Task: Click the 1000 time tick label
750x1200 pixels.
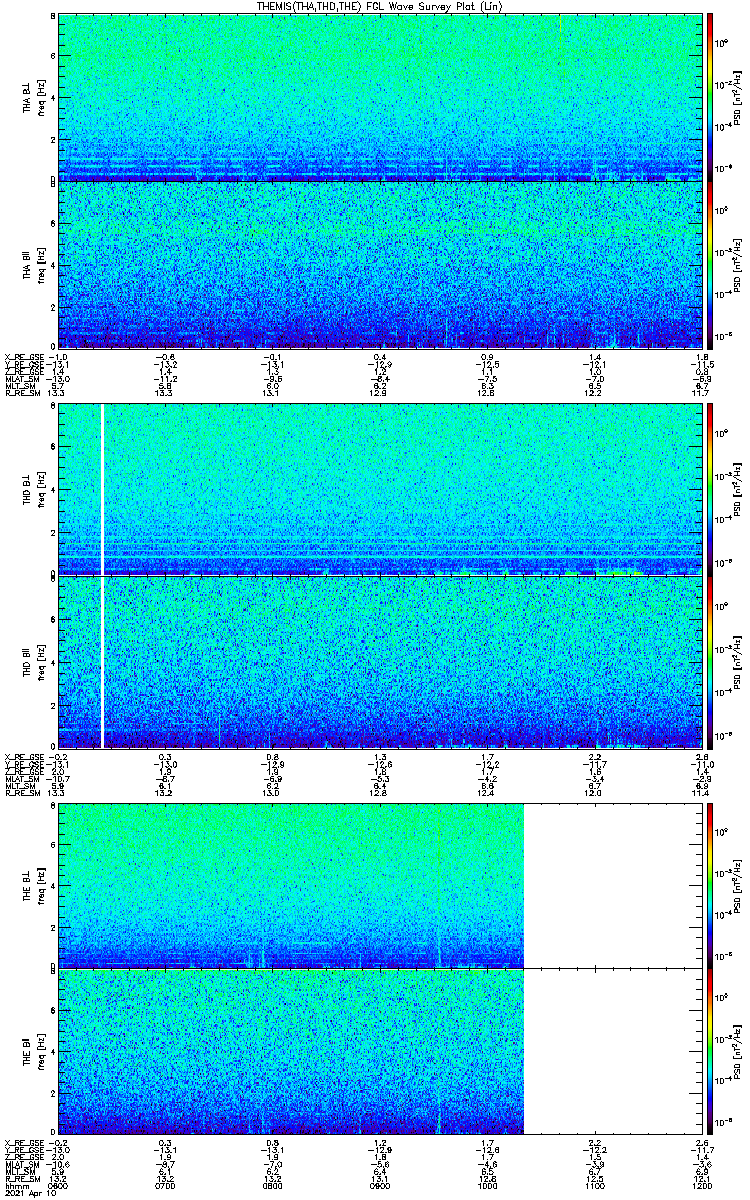Action: tap(488, 1185)
